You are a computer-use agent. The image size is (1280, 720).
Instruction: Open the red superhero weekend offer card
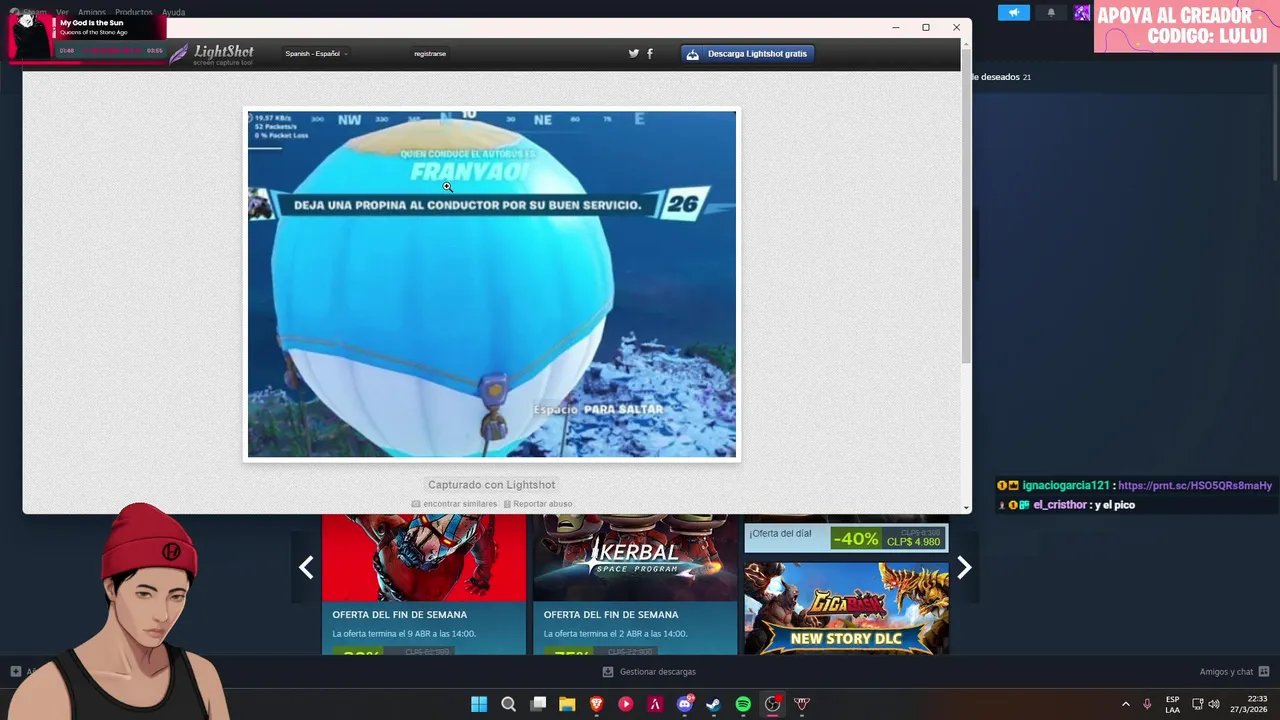[x=424, y=584]
